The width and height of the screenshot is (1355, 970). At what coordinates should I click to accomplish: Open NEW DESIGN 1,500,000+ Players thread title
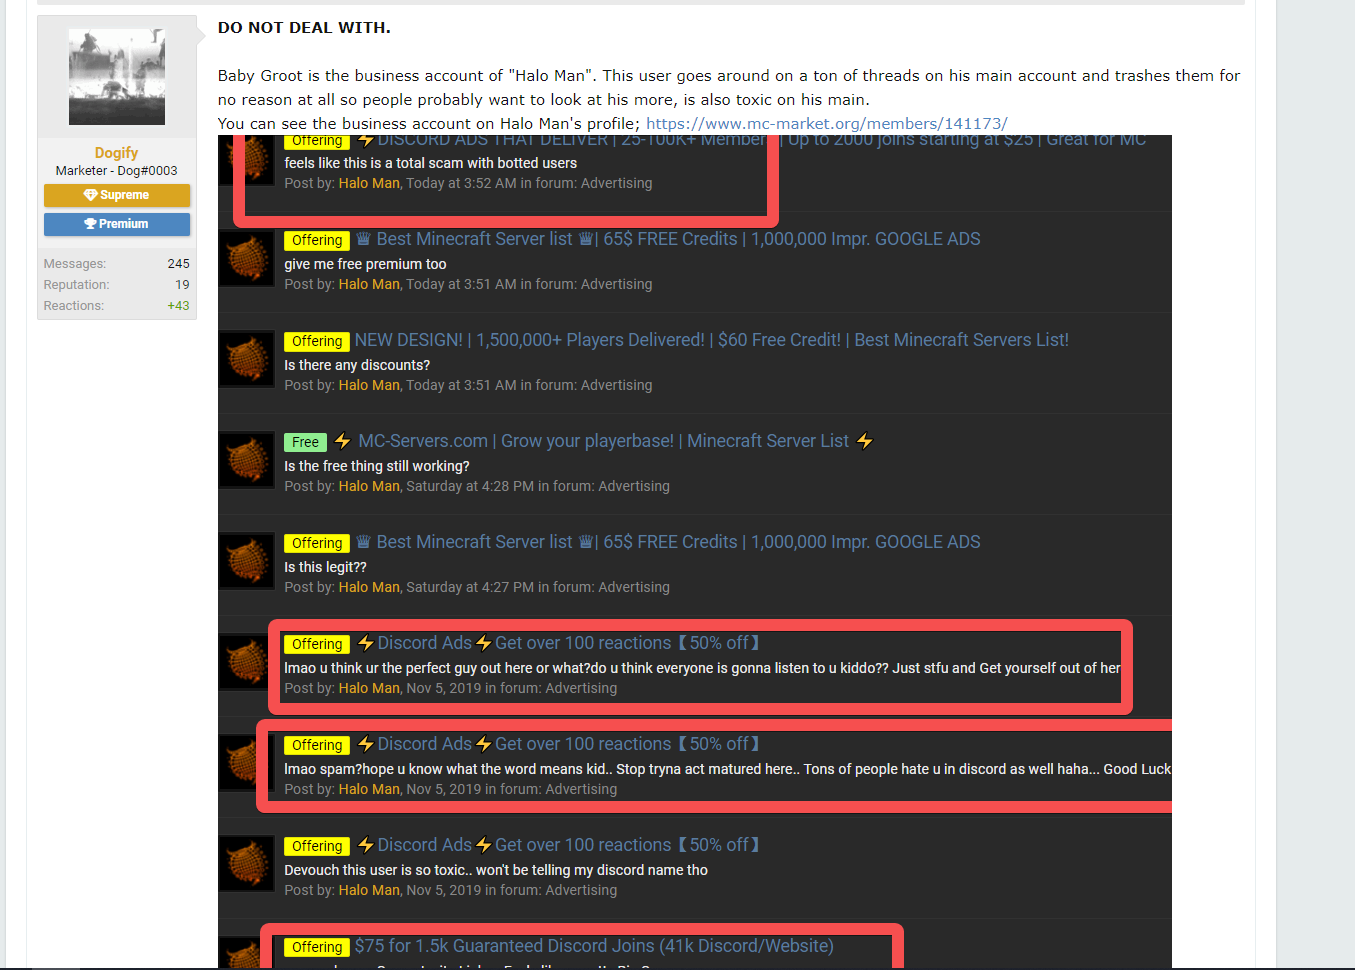point(712,340)
